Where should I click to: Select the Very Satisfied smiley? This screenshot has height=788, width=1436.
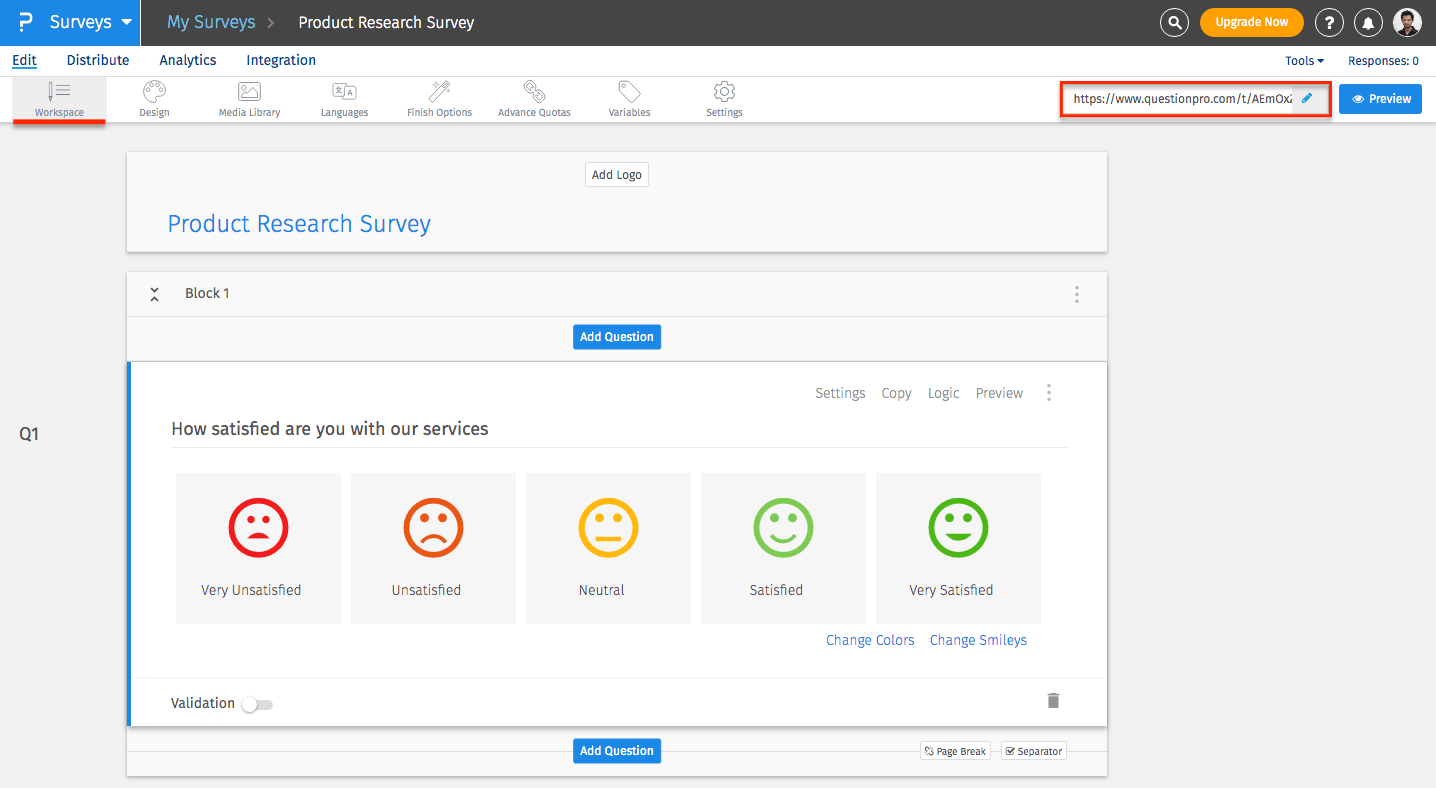pyautogui.click(x=957, y=528)
